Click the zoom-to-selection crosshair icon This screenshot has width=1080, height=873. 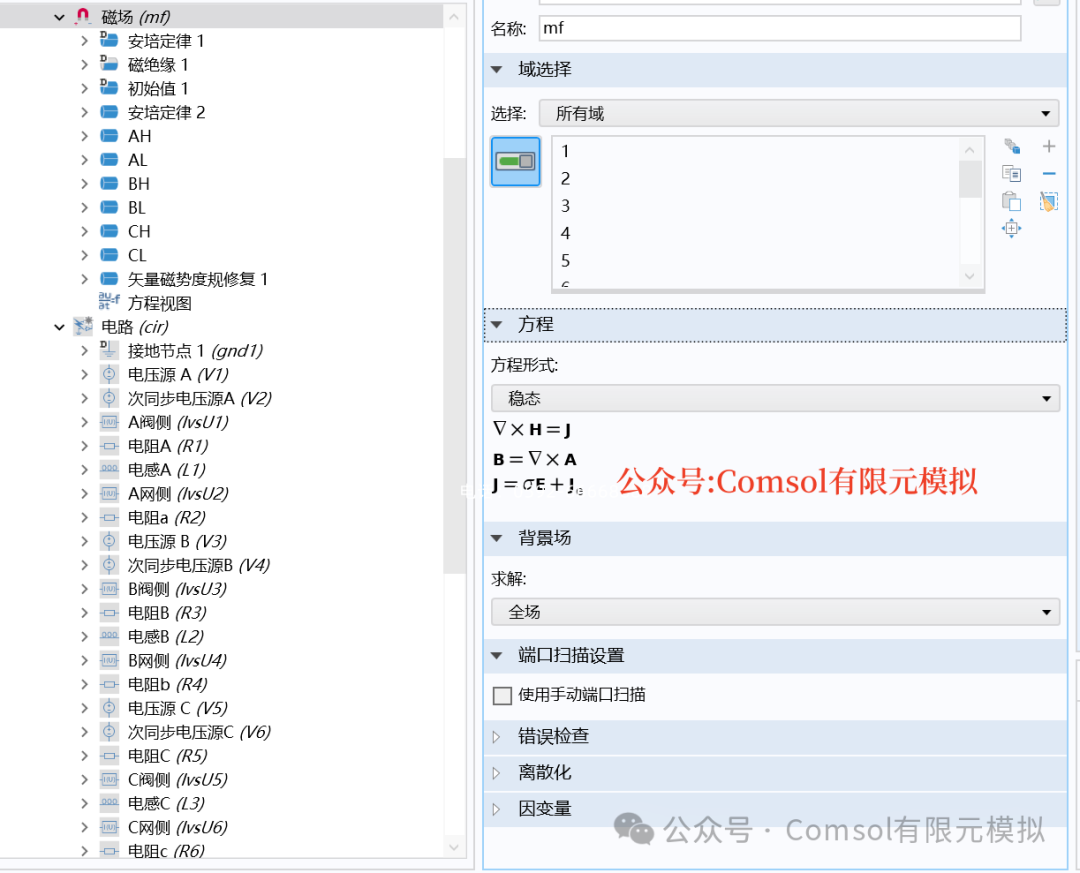pyautogui.click(x=1011, y=228)
